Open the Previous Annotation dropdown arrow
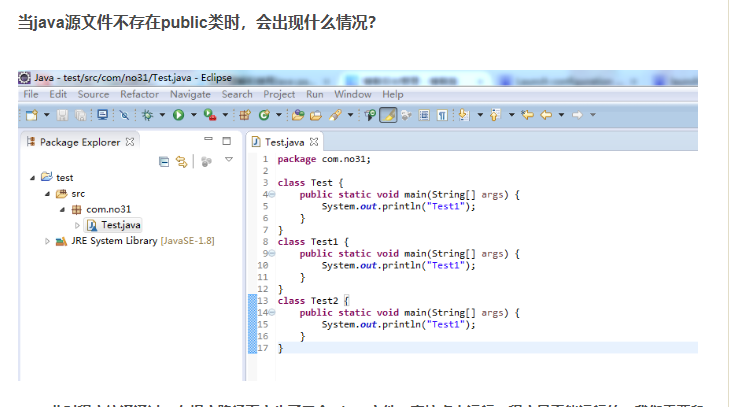Viewport: 729px width, 407px height. pyautogui.click(x=511, y=115)
